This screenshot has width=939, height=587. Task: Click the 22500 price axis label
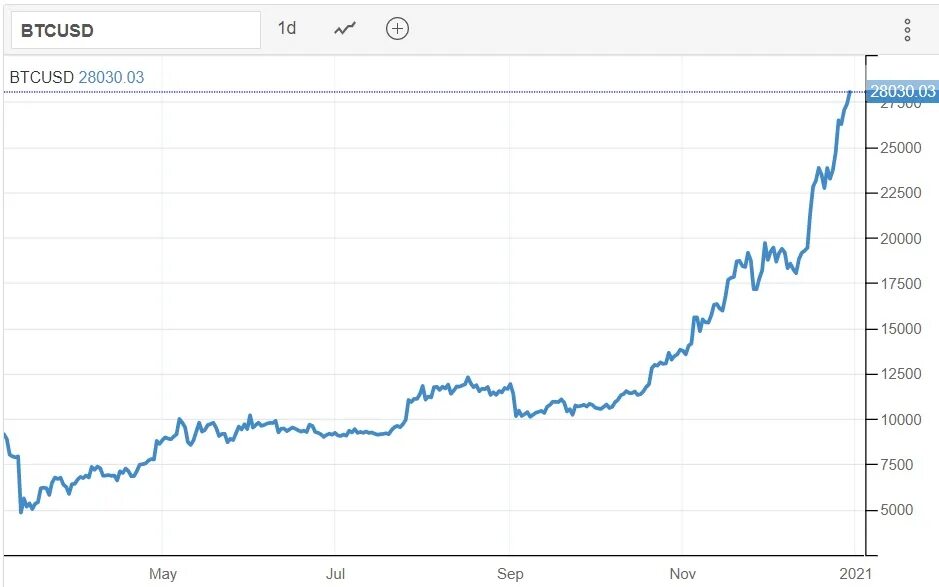pyautogui.click(x=901, y=193)
